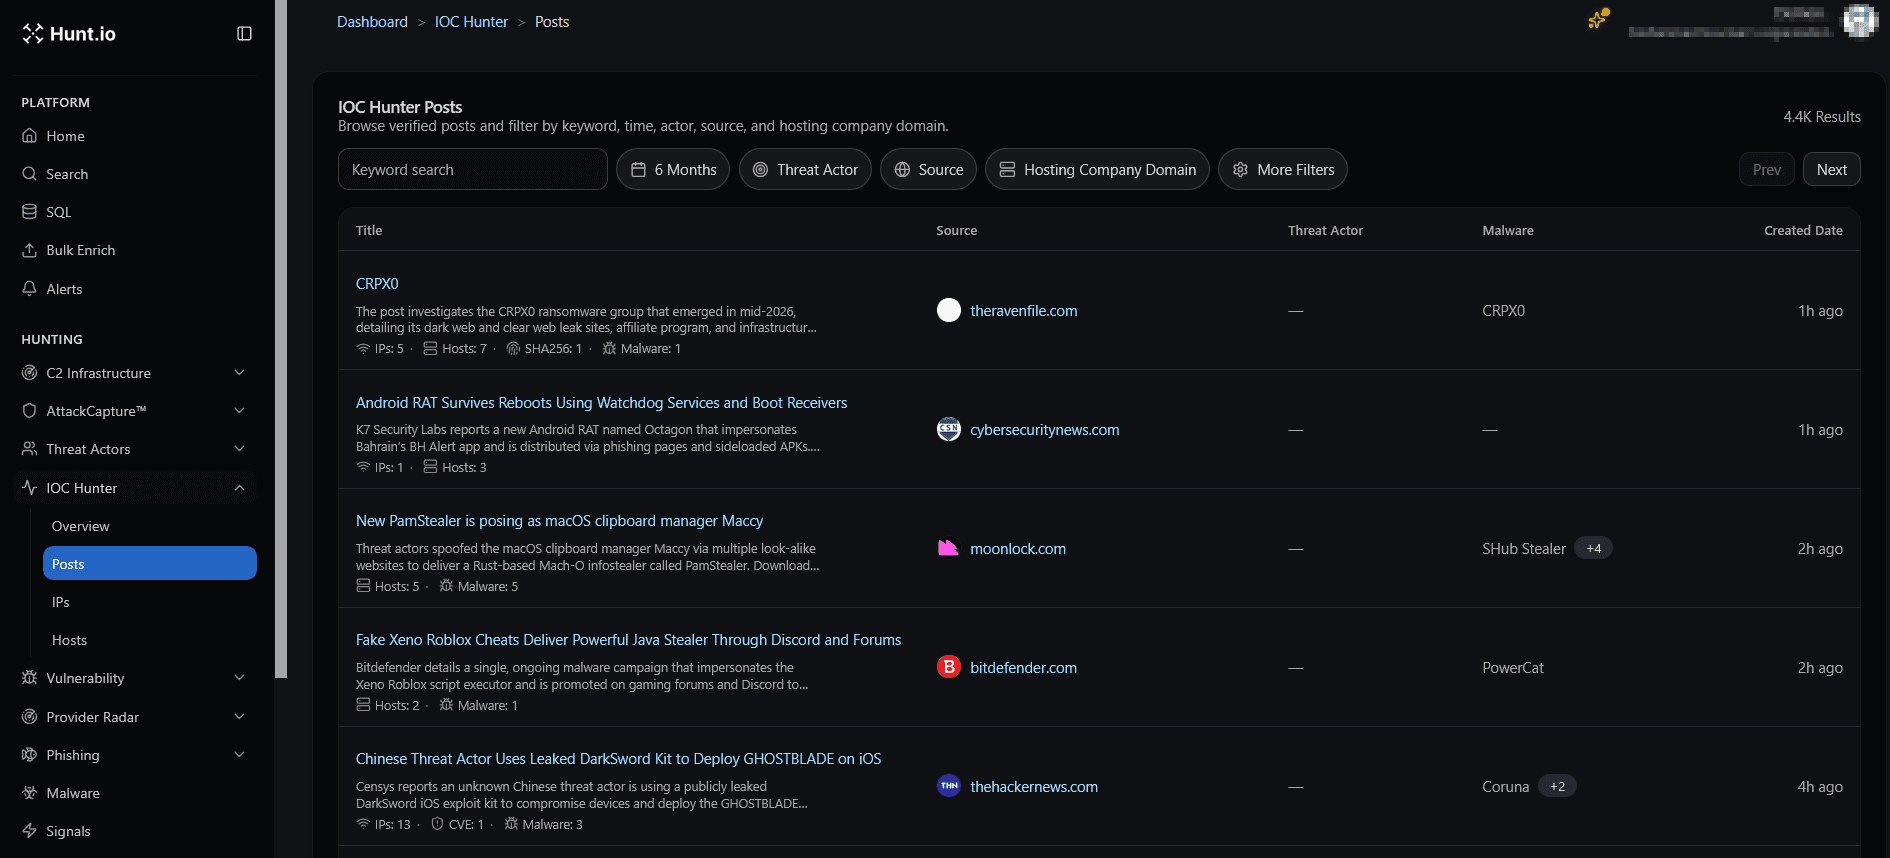
Task: Click the Threat Actors people icon
Action: [30, 449]
